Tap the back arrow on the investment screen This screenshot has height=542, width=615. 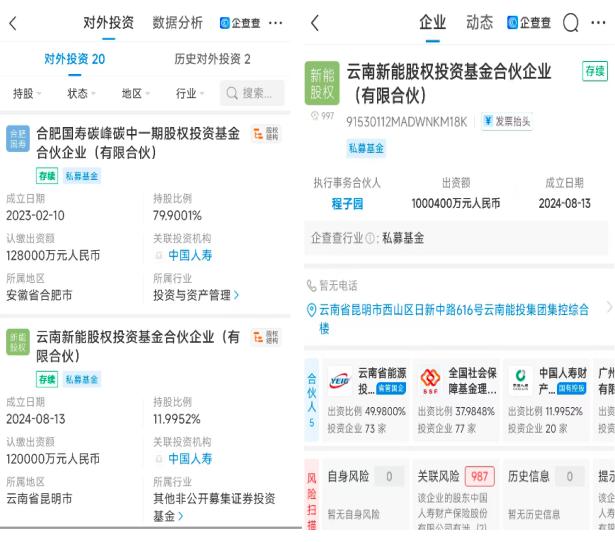pyautogui.click(x=13, y=23)
